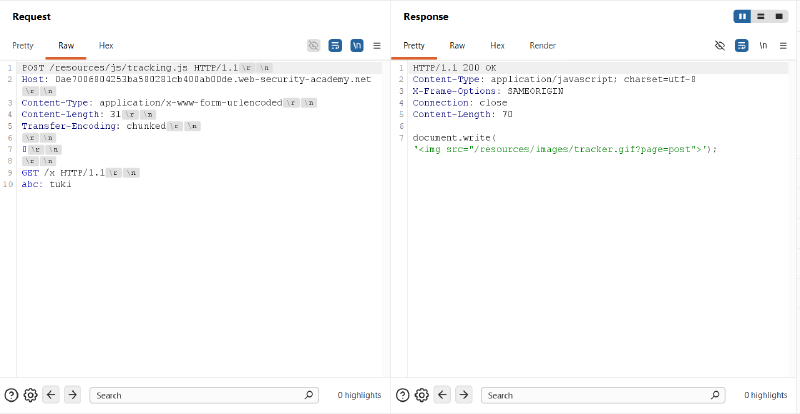Image resolution: width=800 pixels, height=414 pixels.
Task: Toggle the \n non-printable characters button in Response
Action: pos(763,45)
